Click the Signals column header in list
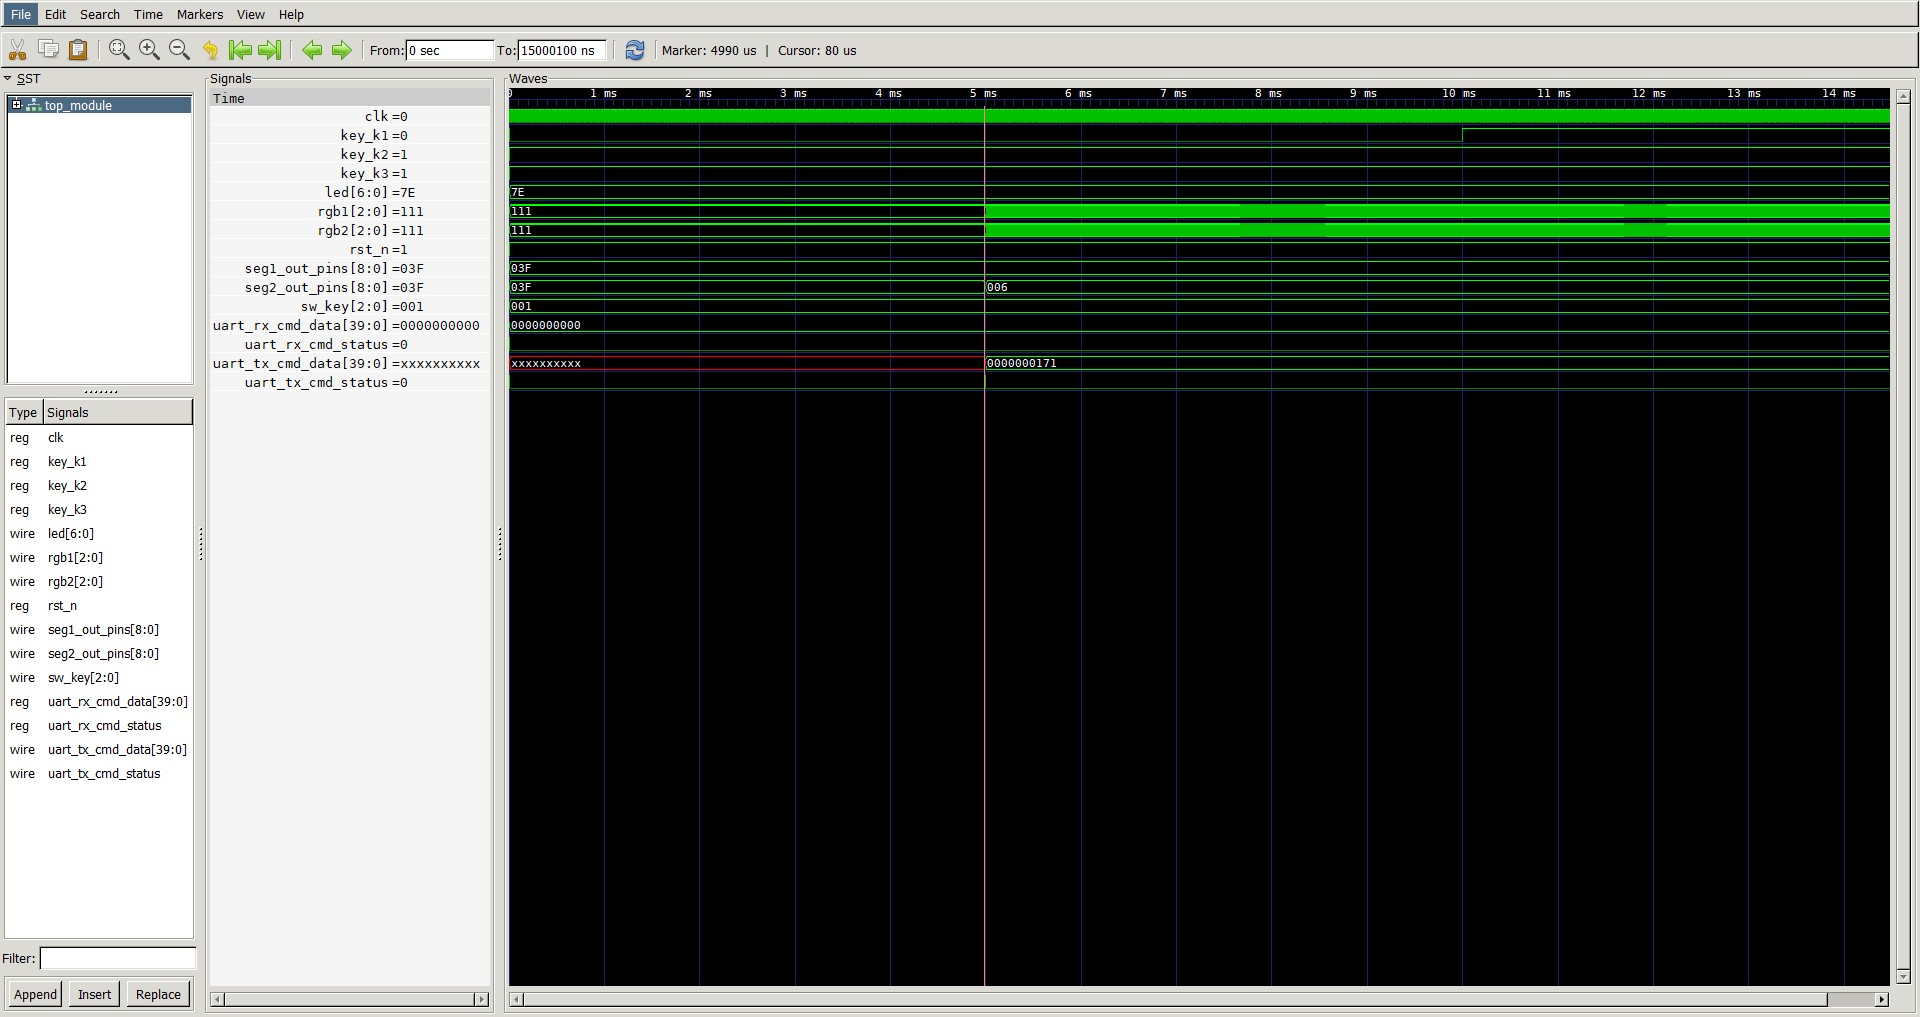The width and height of the screenshot is (1920, 1017). (x=118, y=412)
